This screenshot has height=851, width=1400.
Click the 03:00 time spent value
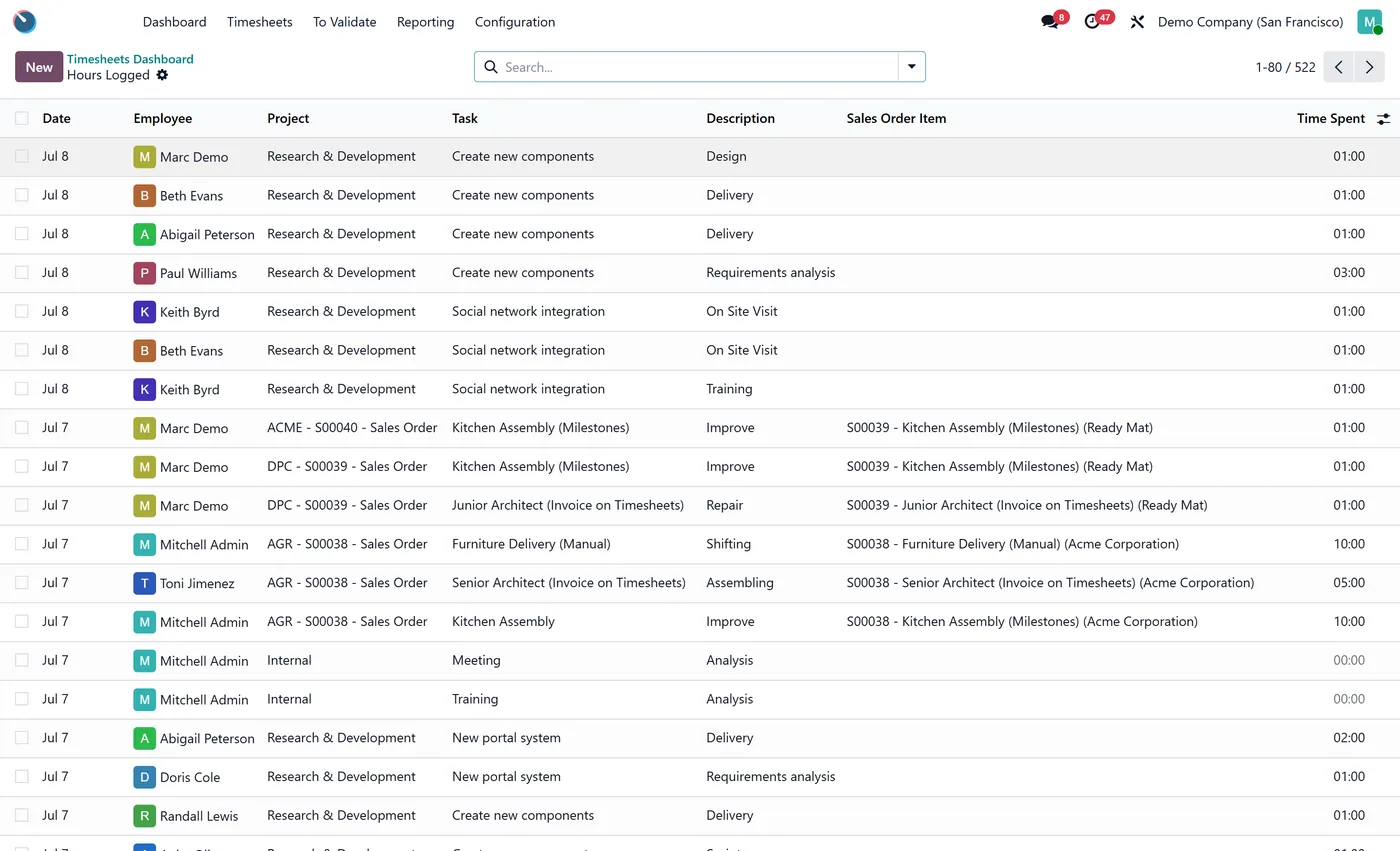pos(1349,272)
